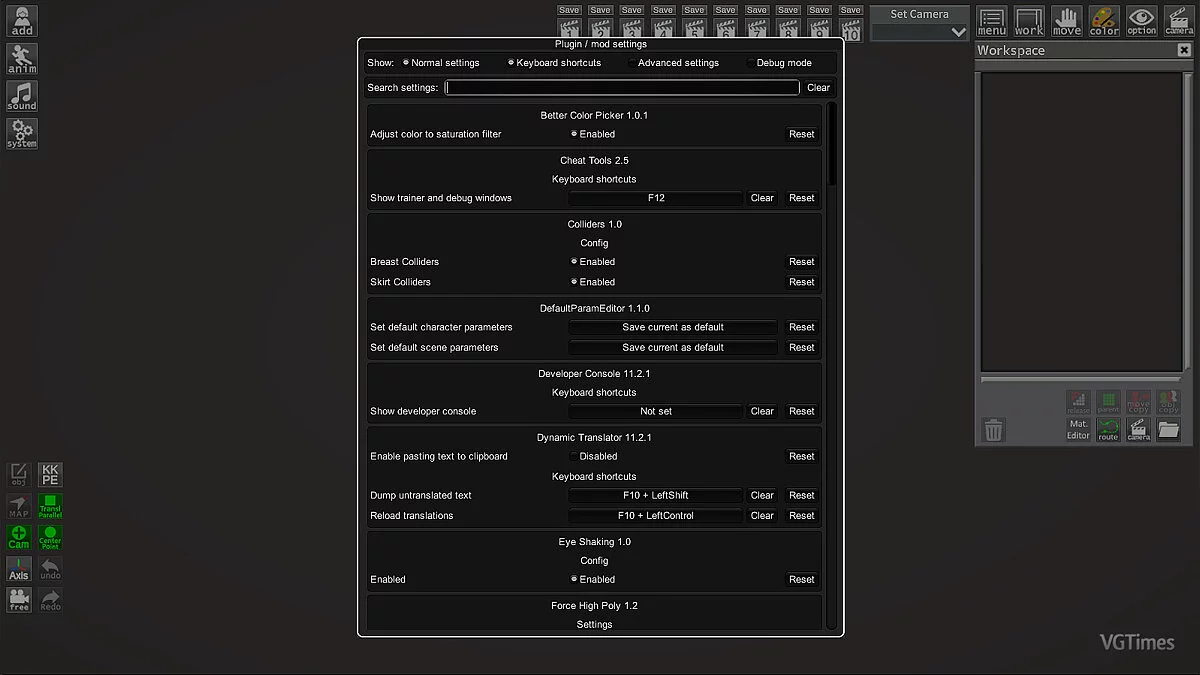Screen dimensions: 1200x675
Task: Toggle Enable pasting text to clipboard
Action: pyautogui.click(x=574, y=457)
